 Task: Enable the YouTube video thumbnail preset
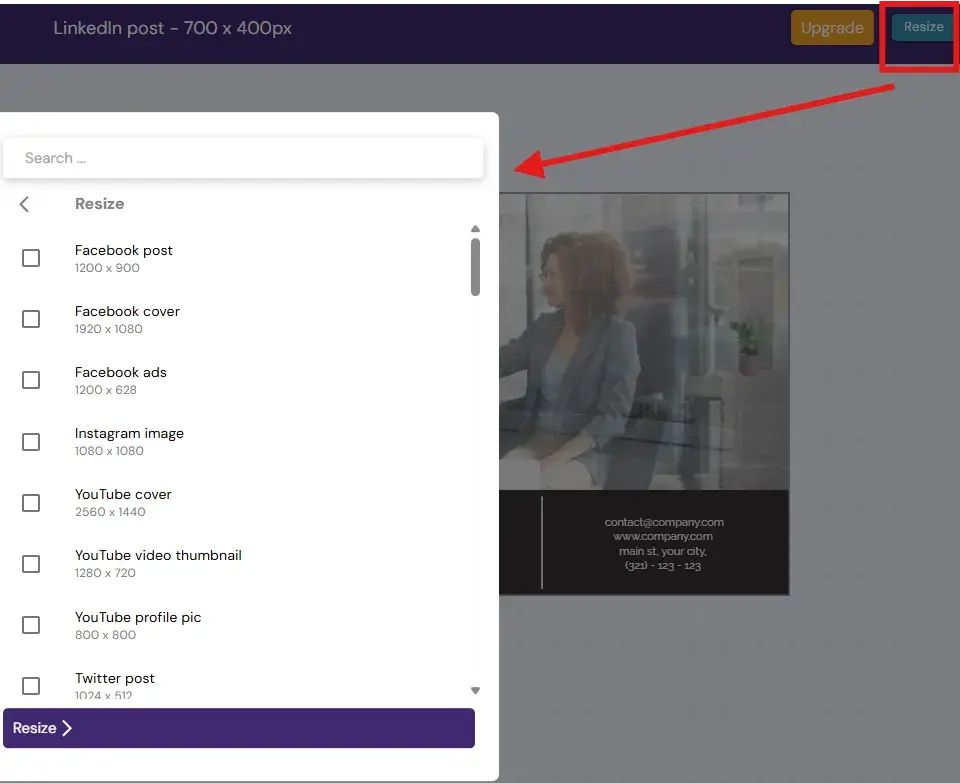coord(31,563)
